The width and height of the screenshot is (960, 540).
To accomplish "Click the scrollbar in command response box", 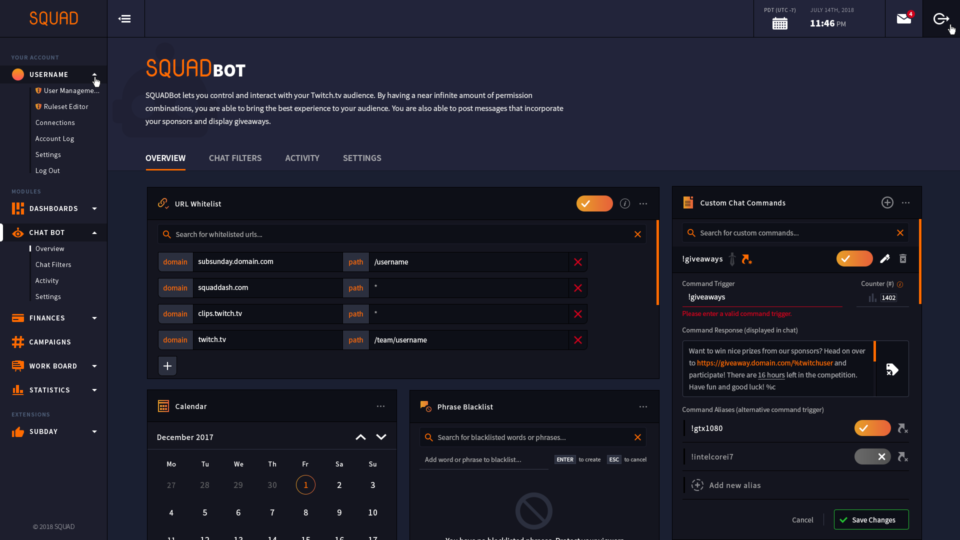I will 874,351.
